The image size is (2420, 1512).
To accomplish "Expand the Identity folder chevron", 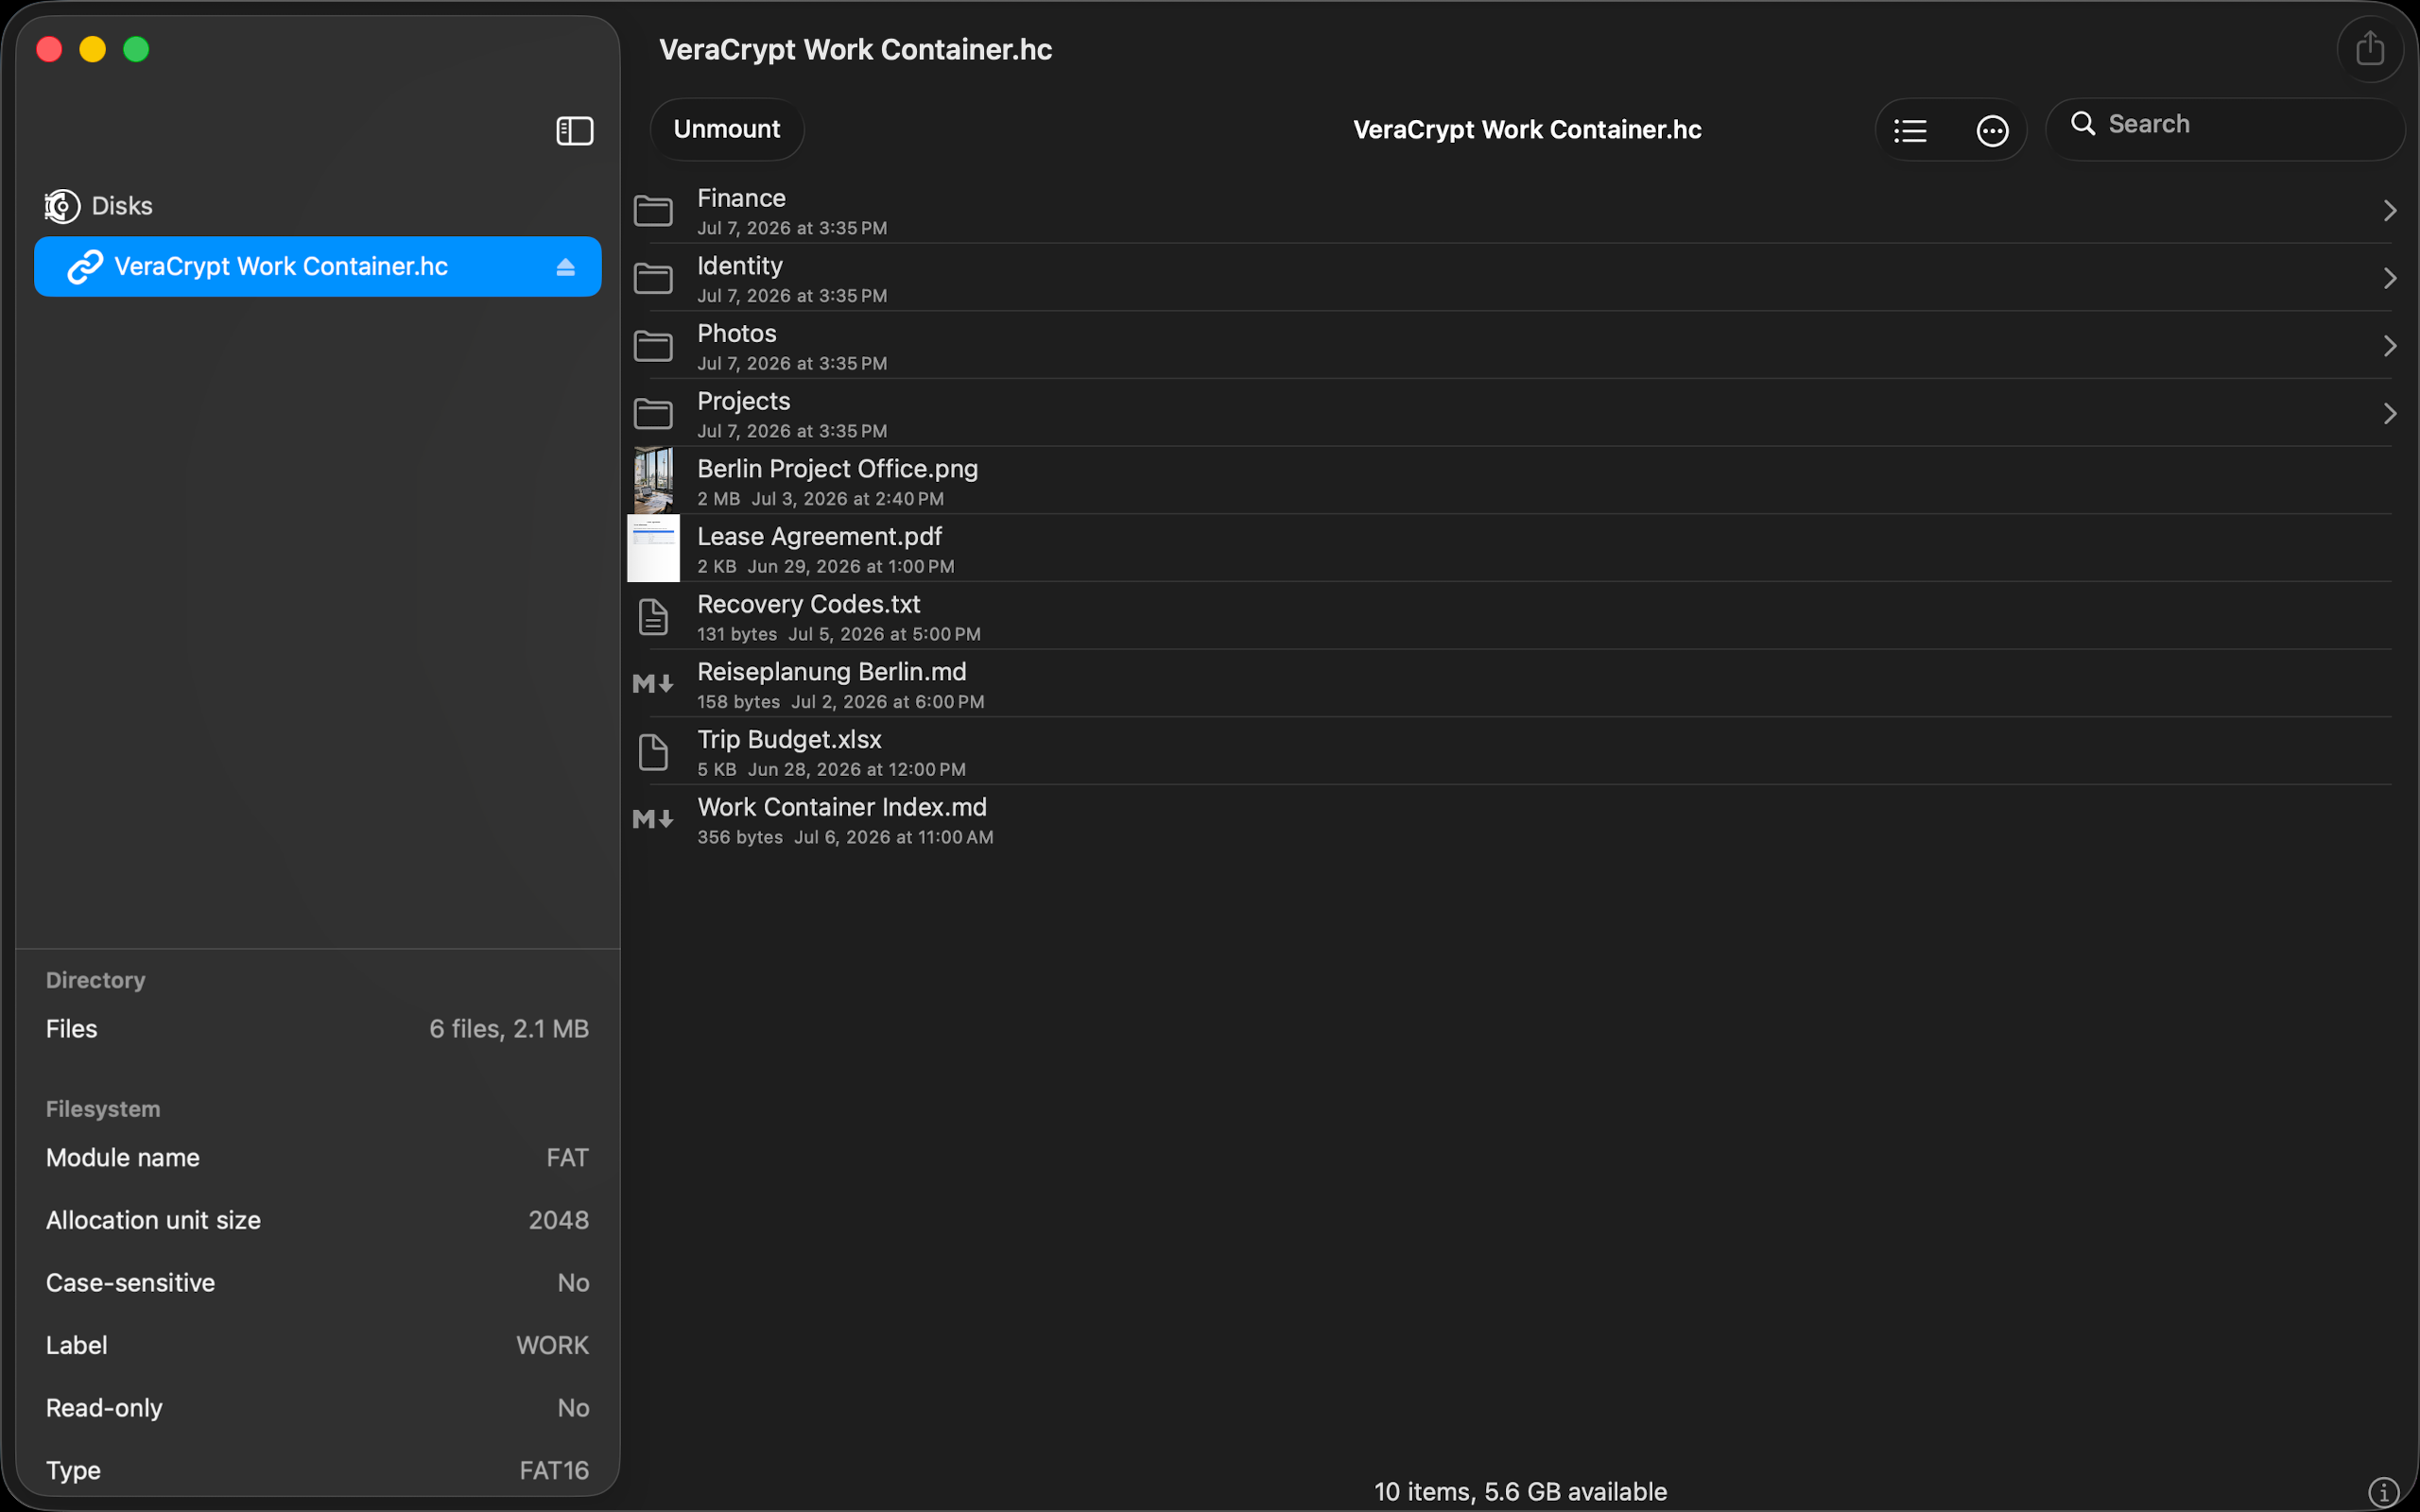I will coord(2390,278).
